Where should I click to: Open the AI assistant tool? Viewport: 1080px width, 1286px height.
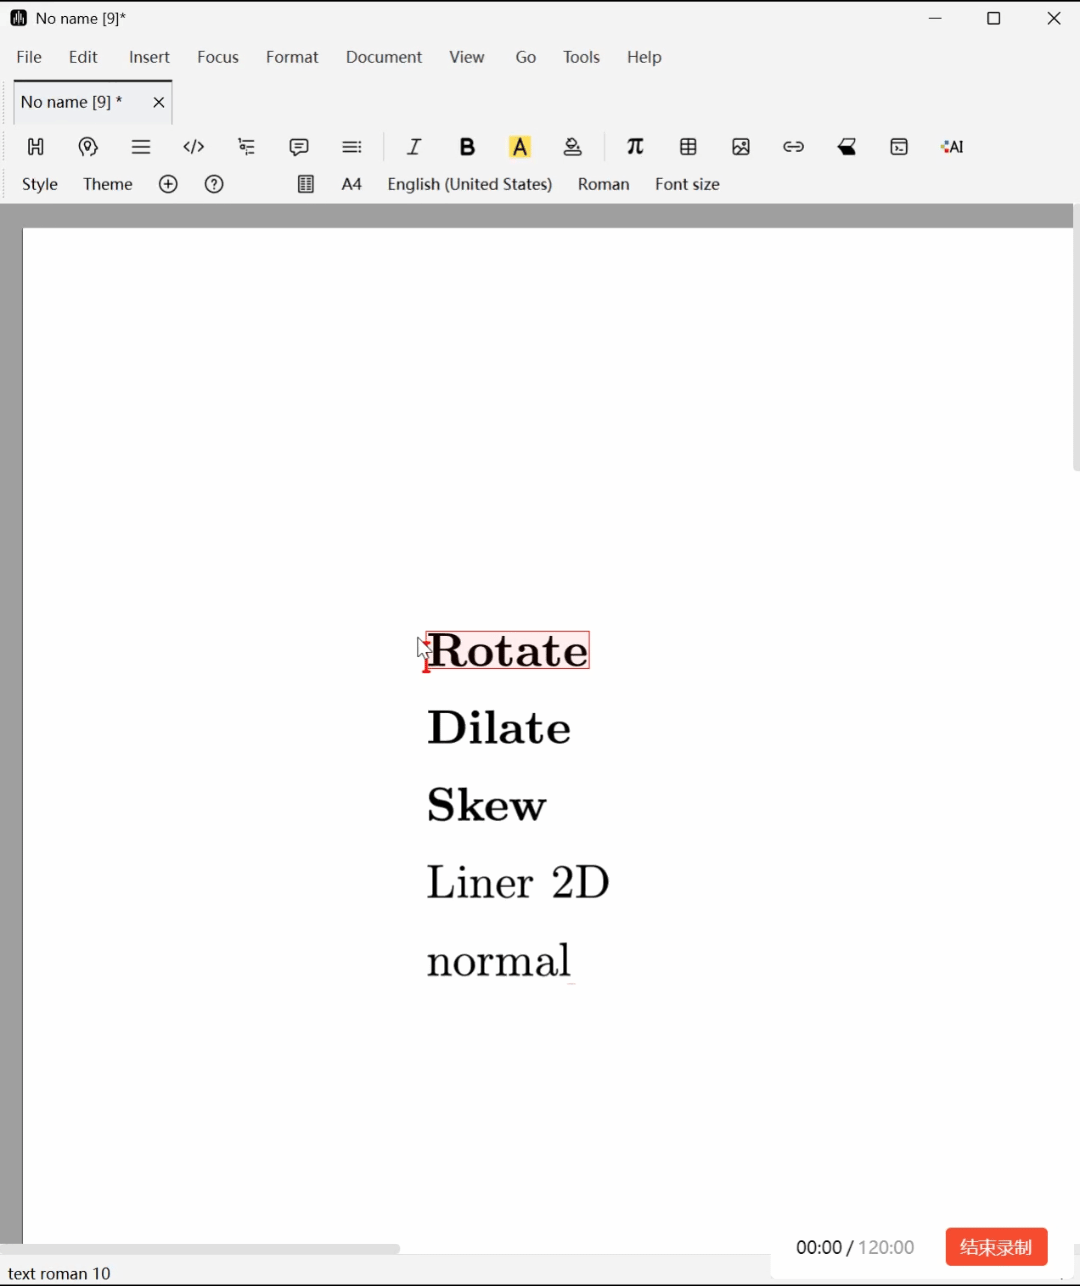click(952, 147)
